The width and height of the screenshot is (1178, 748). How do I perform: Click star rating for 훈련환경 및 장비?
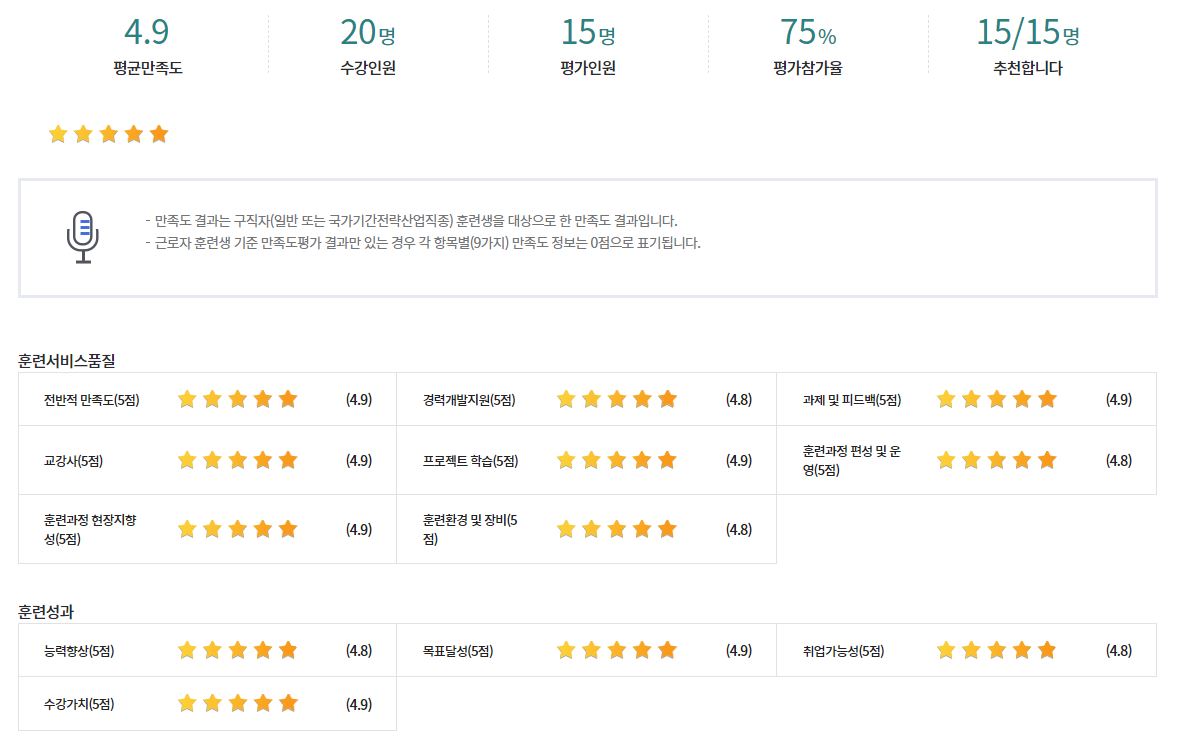point(617,529)
